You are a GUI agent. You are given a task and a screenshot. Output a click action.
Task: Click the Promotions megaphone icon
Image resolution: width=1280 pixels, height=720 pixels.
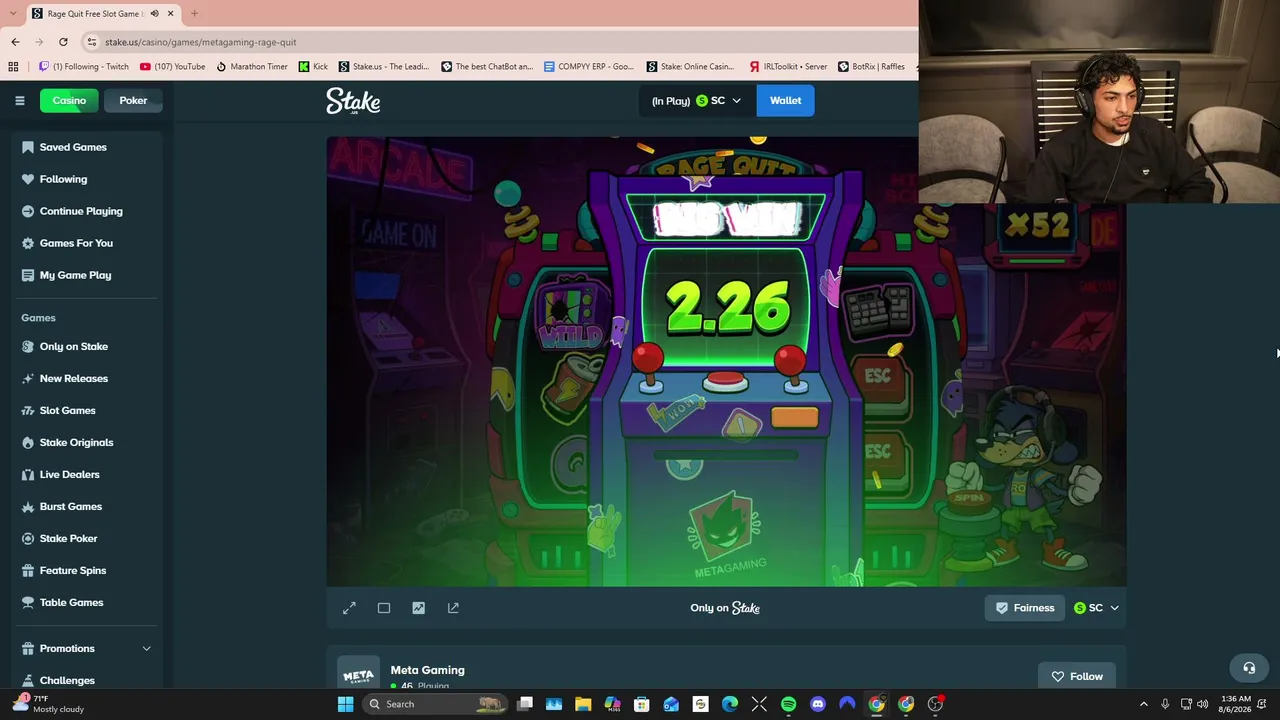[28, 648]
